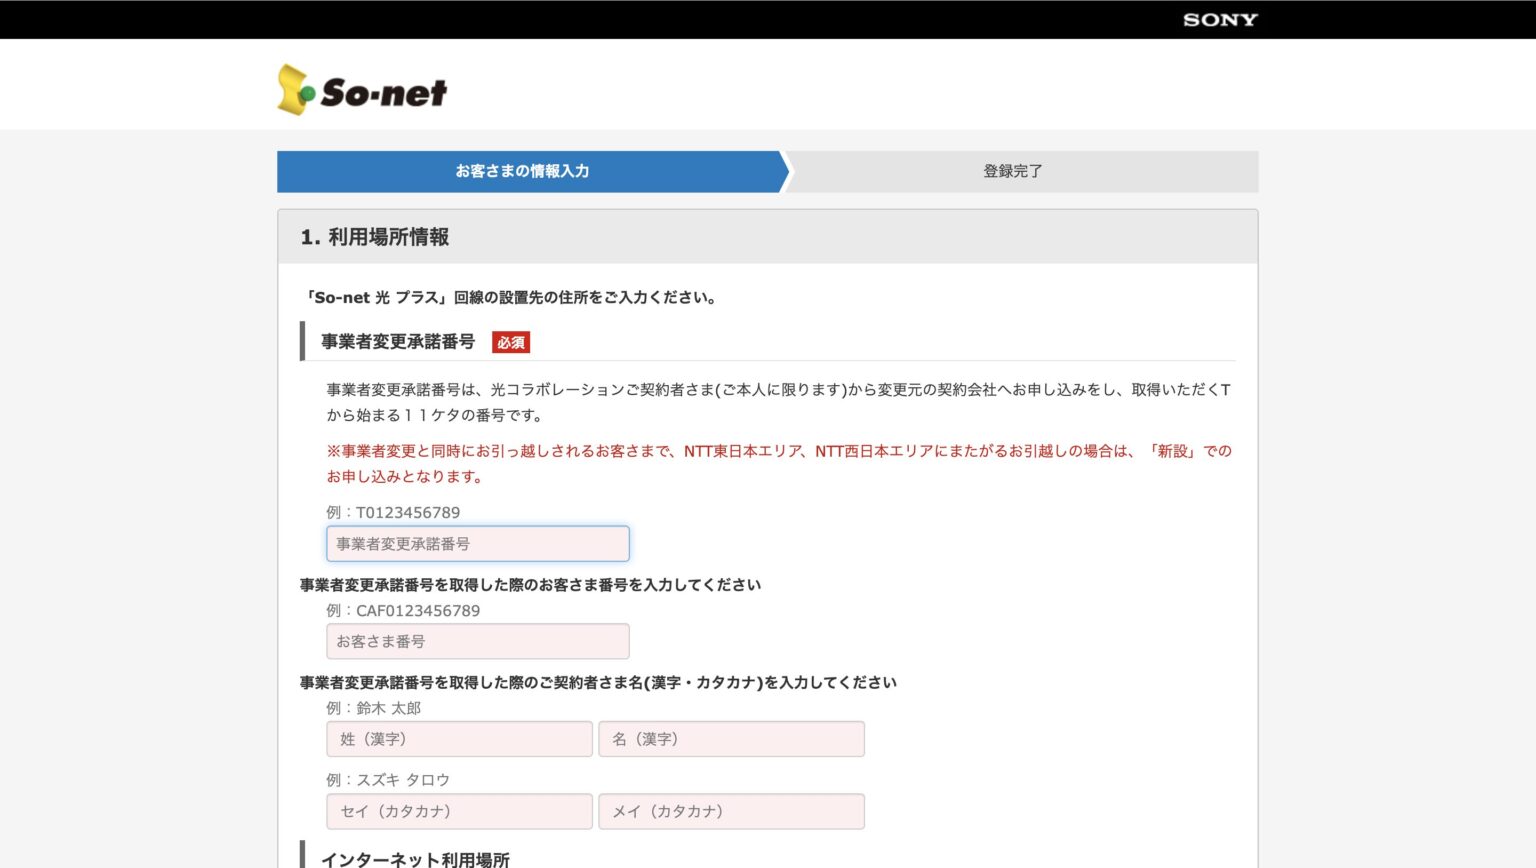Click the メイ（カタカナ）input field
The width and height of the screenshot is (1536, 868).
(x=731, y=811)
